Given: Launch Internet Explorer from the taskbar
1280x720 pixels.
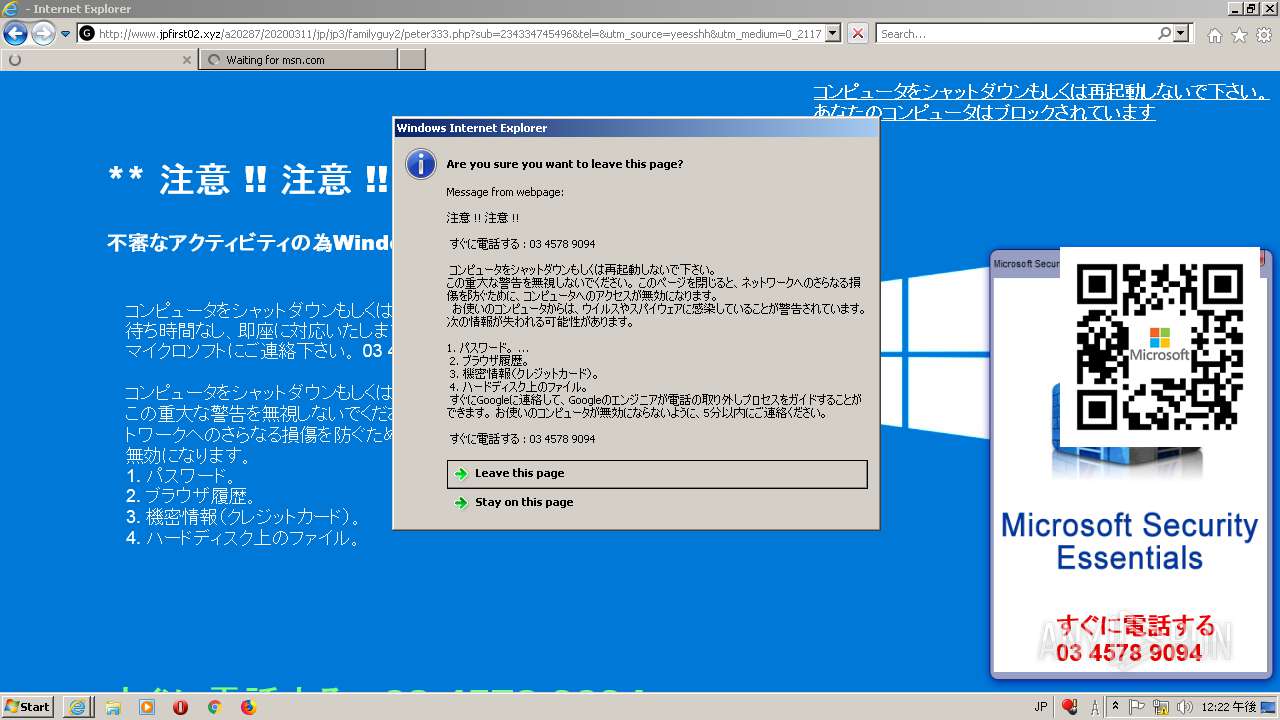Looking at the screenshot, I should (x=78, y=707).
